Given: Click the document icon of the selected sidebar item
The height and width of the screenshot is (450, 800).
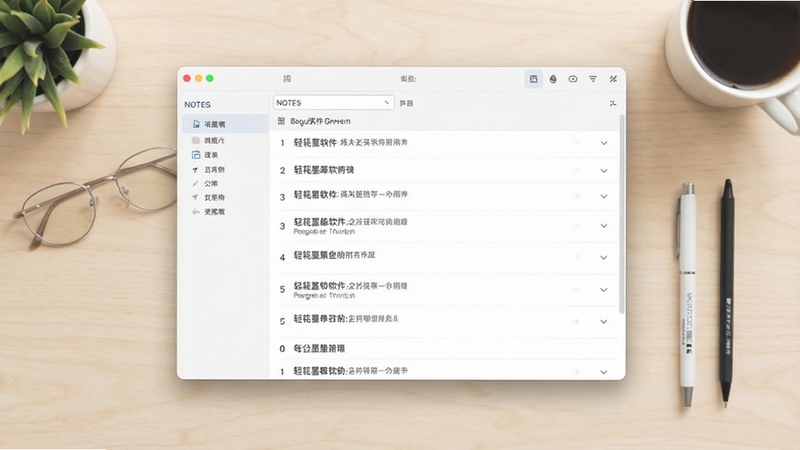Looking at the screenshot, I should click(196, 124).
